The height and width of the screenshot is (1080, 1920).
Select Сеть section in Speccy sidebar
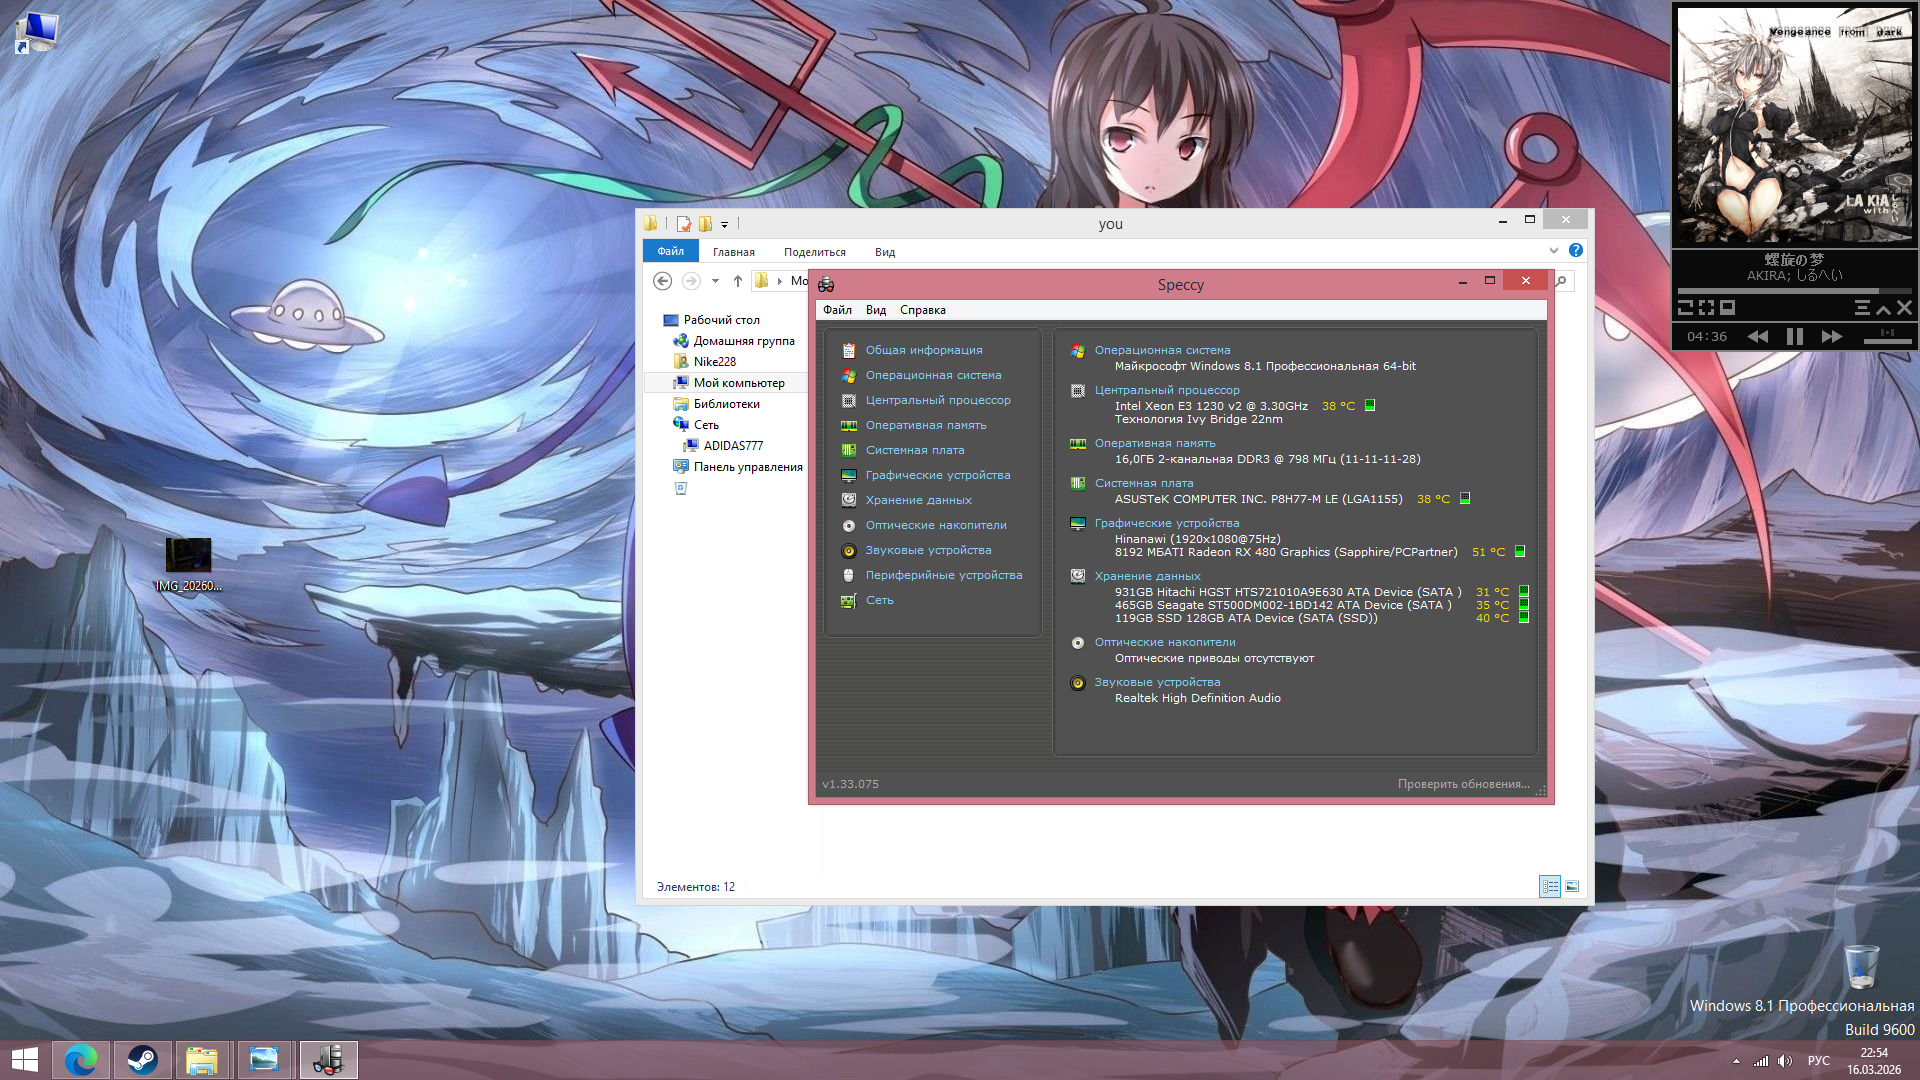click(879, 600)
